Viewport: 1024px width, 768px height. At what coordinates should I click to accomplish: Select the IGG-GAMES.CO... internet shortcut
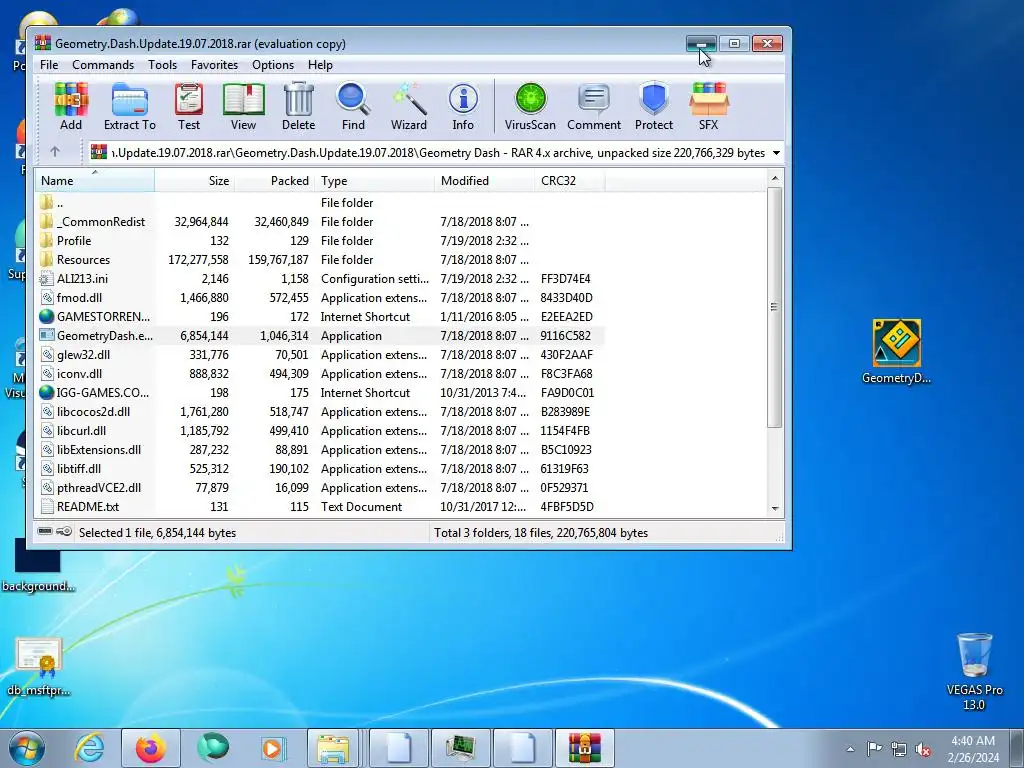(x=95, y=392)
